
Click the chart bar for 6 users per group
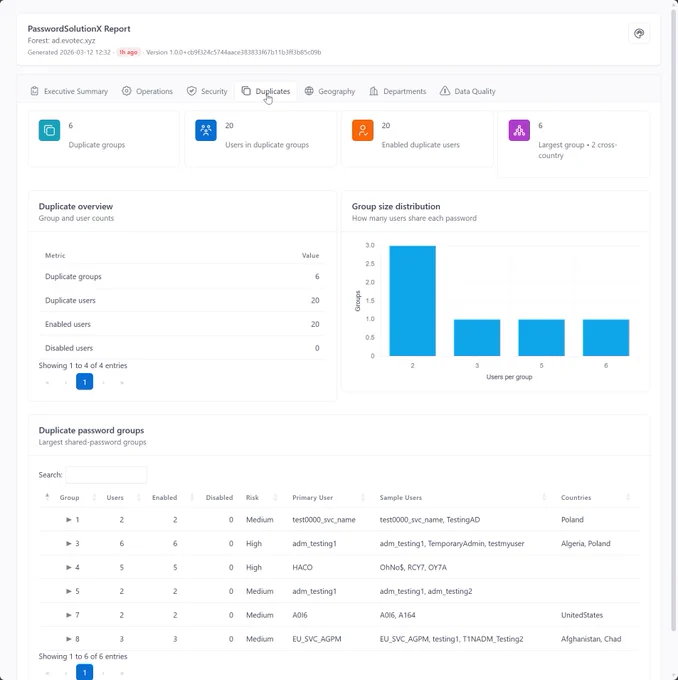click(606, 337)
